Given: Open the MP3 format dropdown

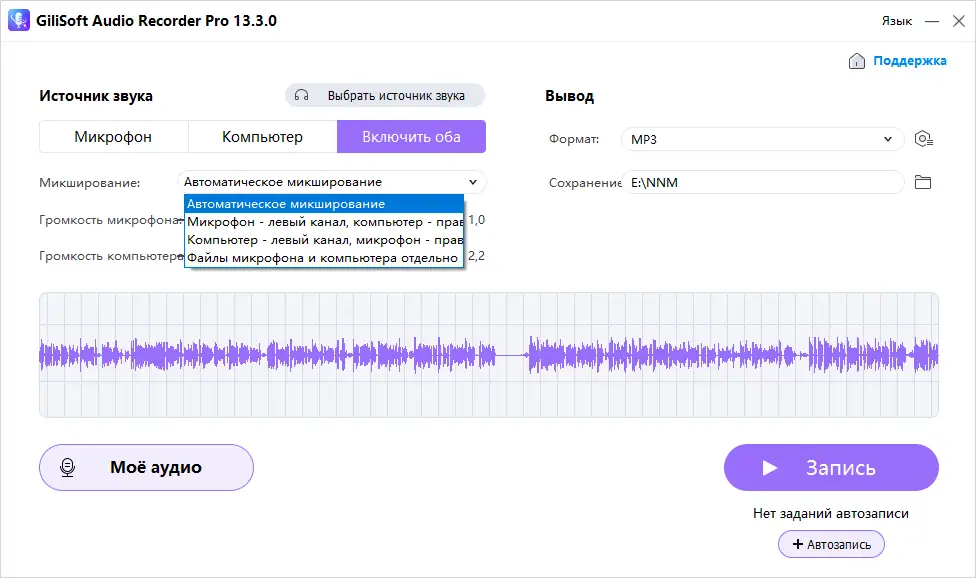Looking at the screenshot, I should (762, 139).
